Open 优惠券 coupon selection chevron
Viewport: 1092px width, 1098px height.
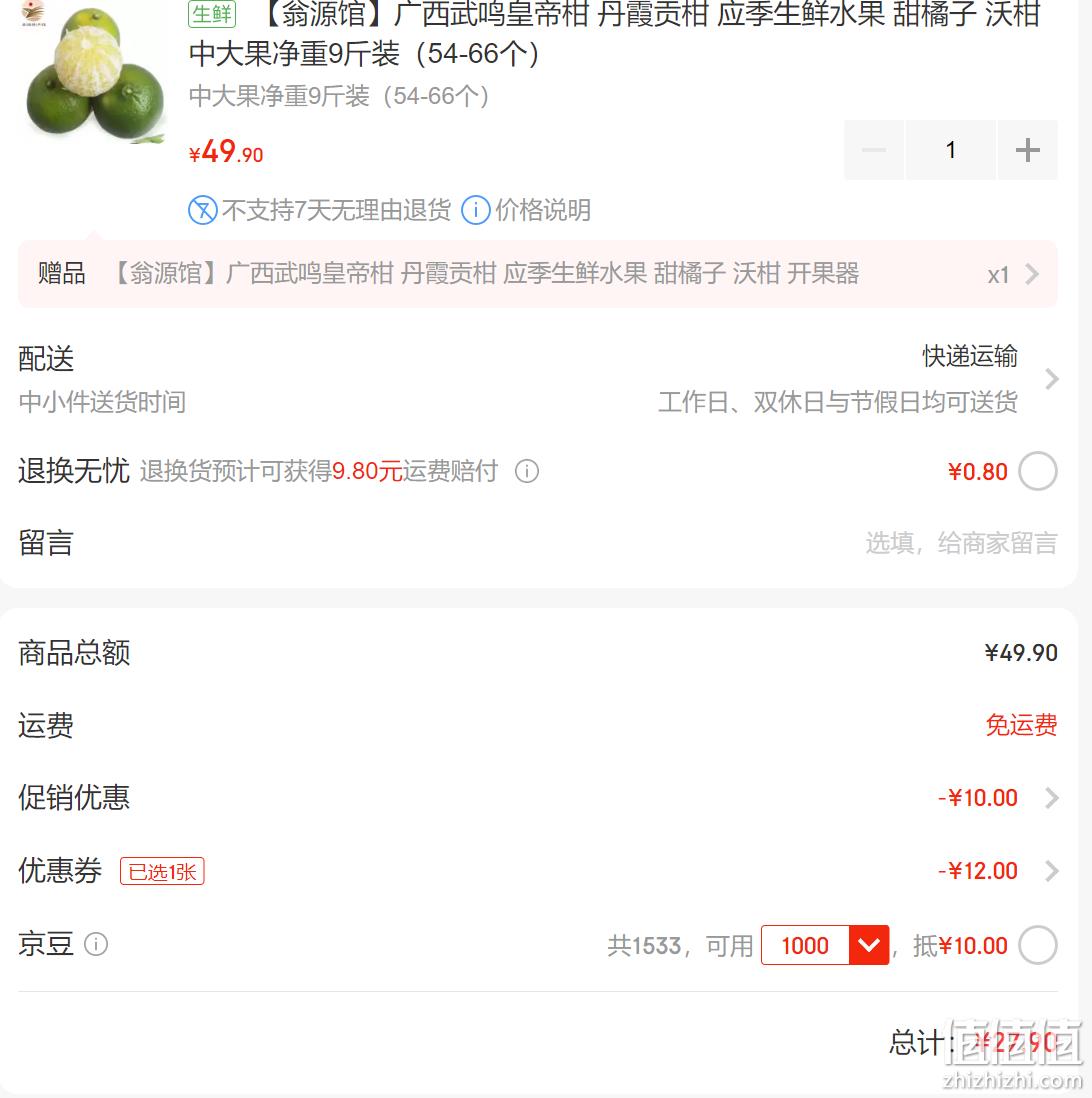pyautogui.click(x=1051, y=871)
